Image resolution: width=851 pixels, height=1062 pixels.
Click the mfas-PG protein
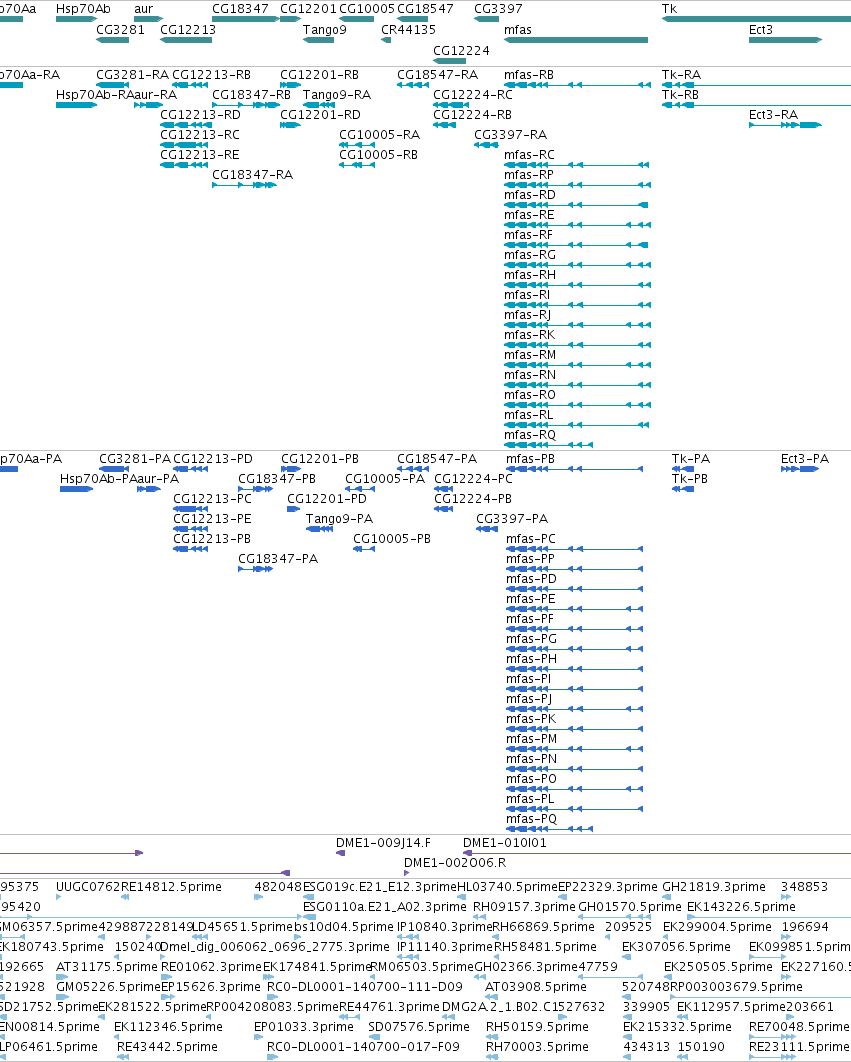[575, 649]
